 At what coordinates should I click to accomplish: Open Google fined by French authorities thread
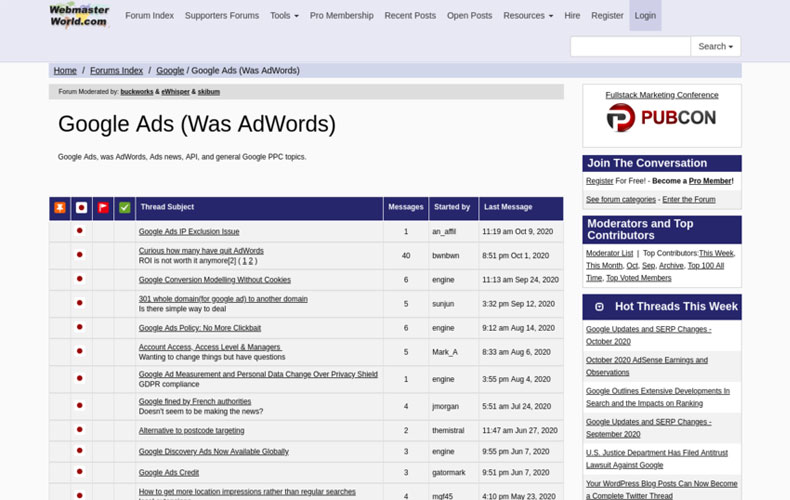(x=195, y=402)
